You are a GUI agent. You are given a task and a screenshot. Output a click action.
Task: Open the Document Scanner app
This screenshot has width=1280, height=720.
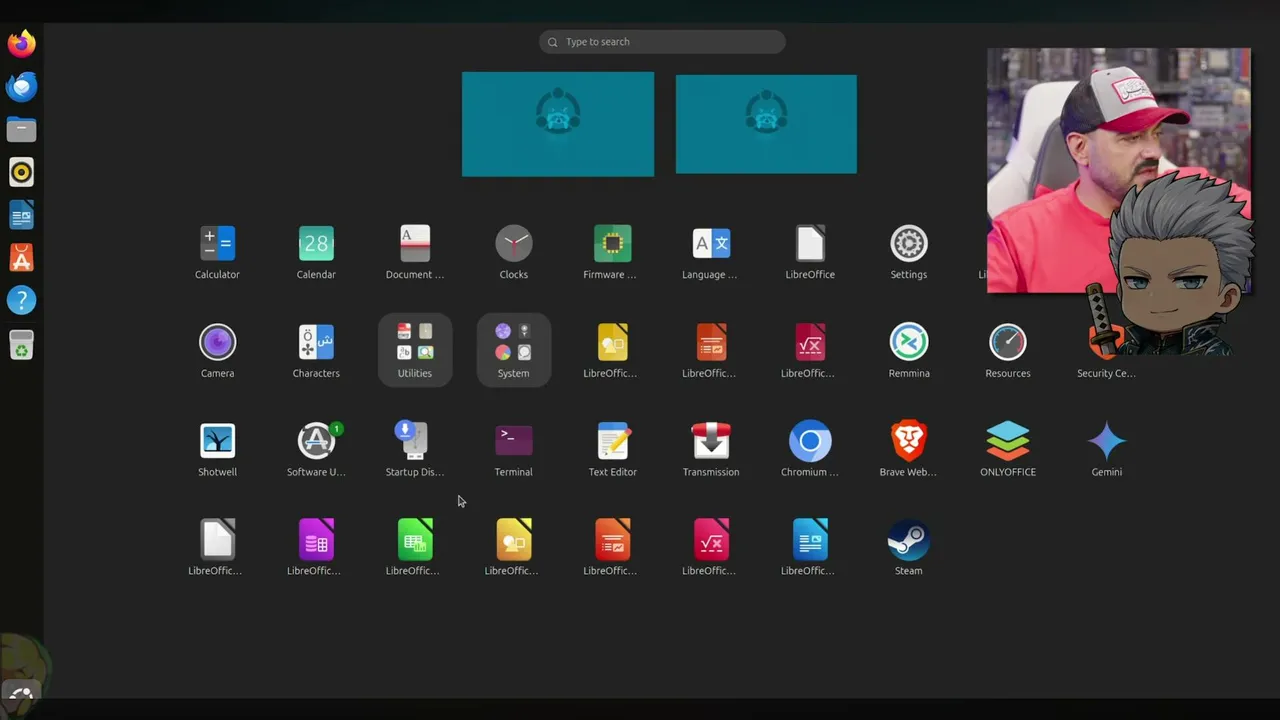coord(415,243)
